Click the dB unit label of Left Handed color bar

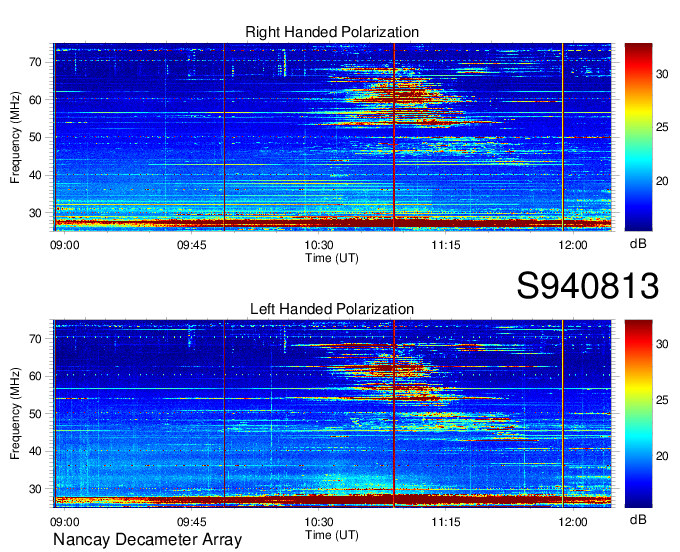pos(638,520)
